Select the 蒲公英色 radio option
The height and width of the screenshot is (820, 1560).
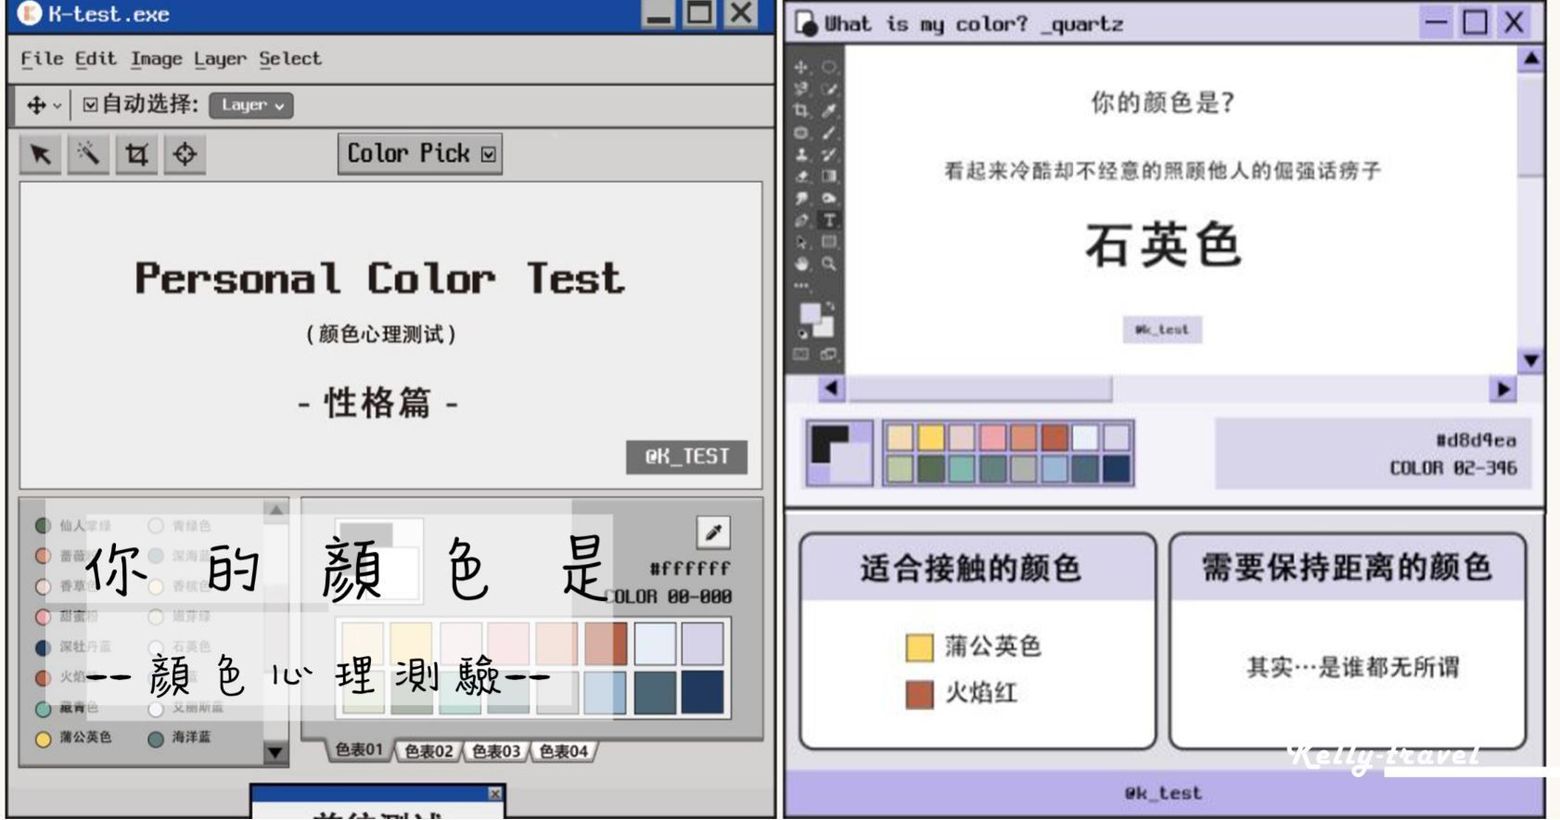tap(43, 739)
